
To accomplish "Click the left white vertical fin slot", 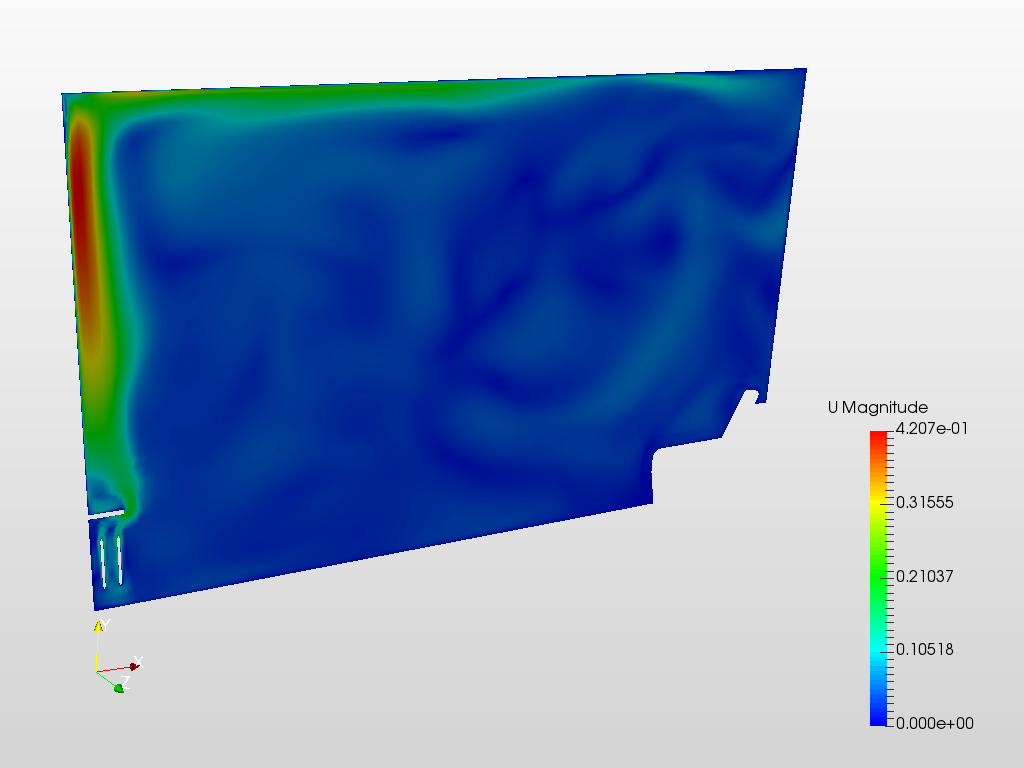I will tap(103, 562).
